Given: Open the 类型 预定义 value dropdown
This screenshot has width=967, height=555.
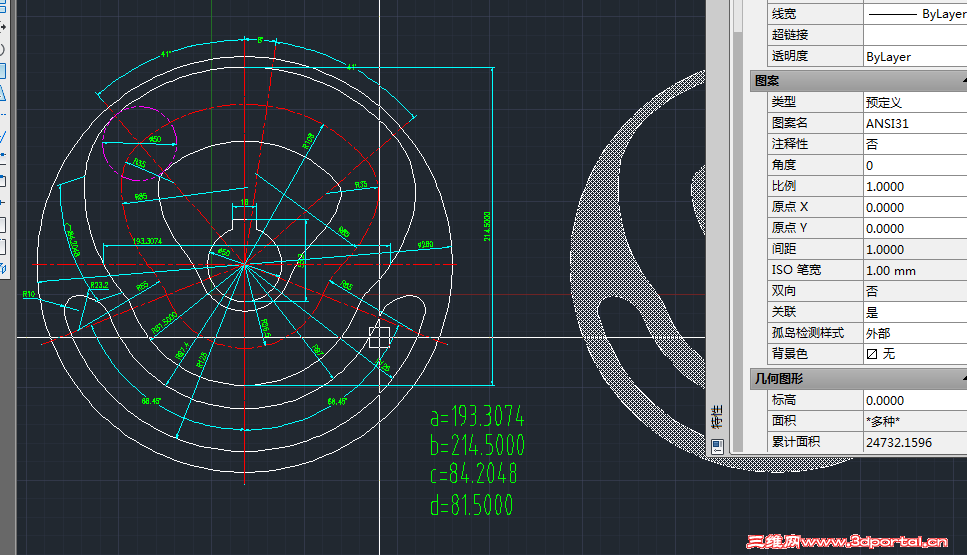Looking at the screenshot, I should (x=915, y=102).
